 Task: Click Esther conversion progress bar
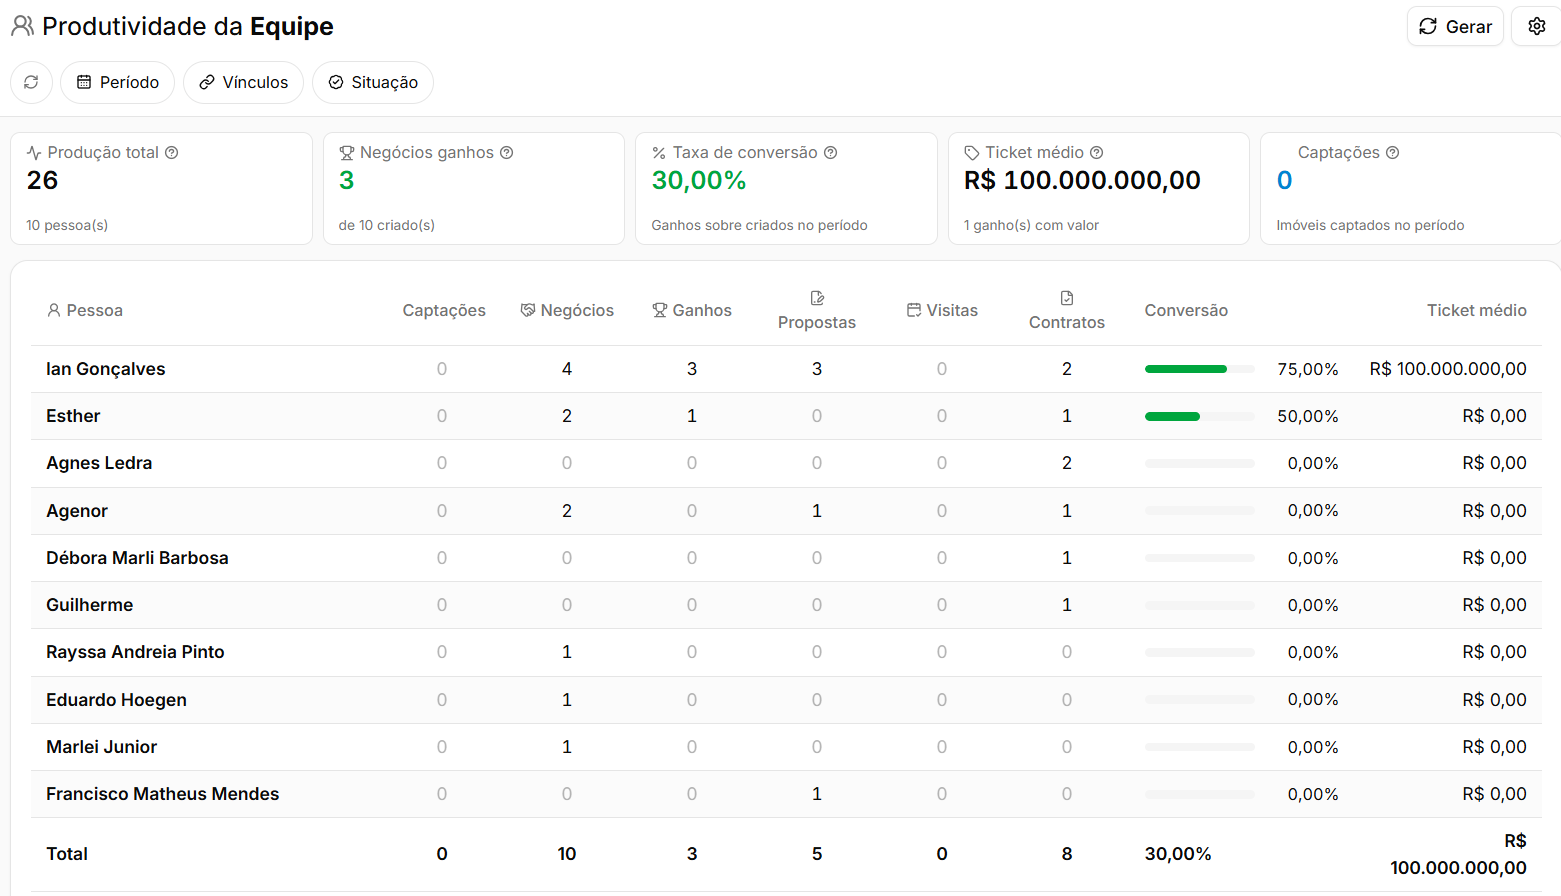click(x=1199, y=416)
